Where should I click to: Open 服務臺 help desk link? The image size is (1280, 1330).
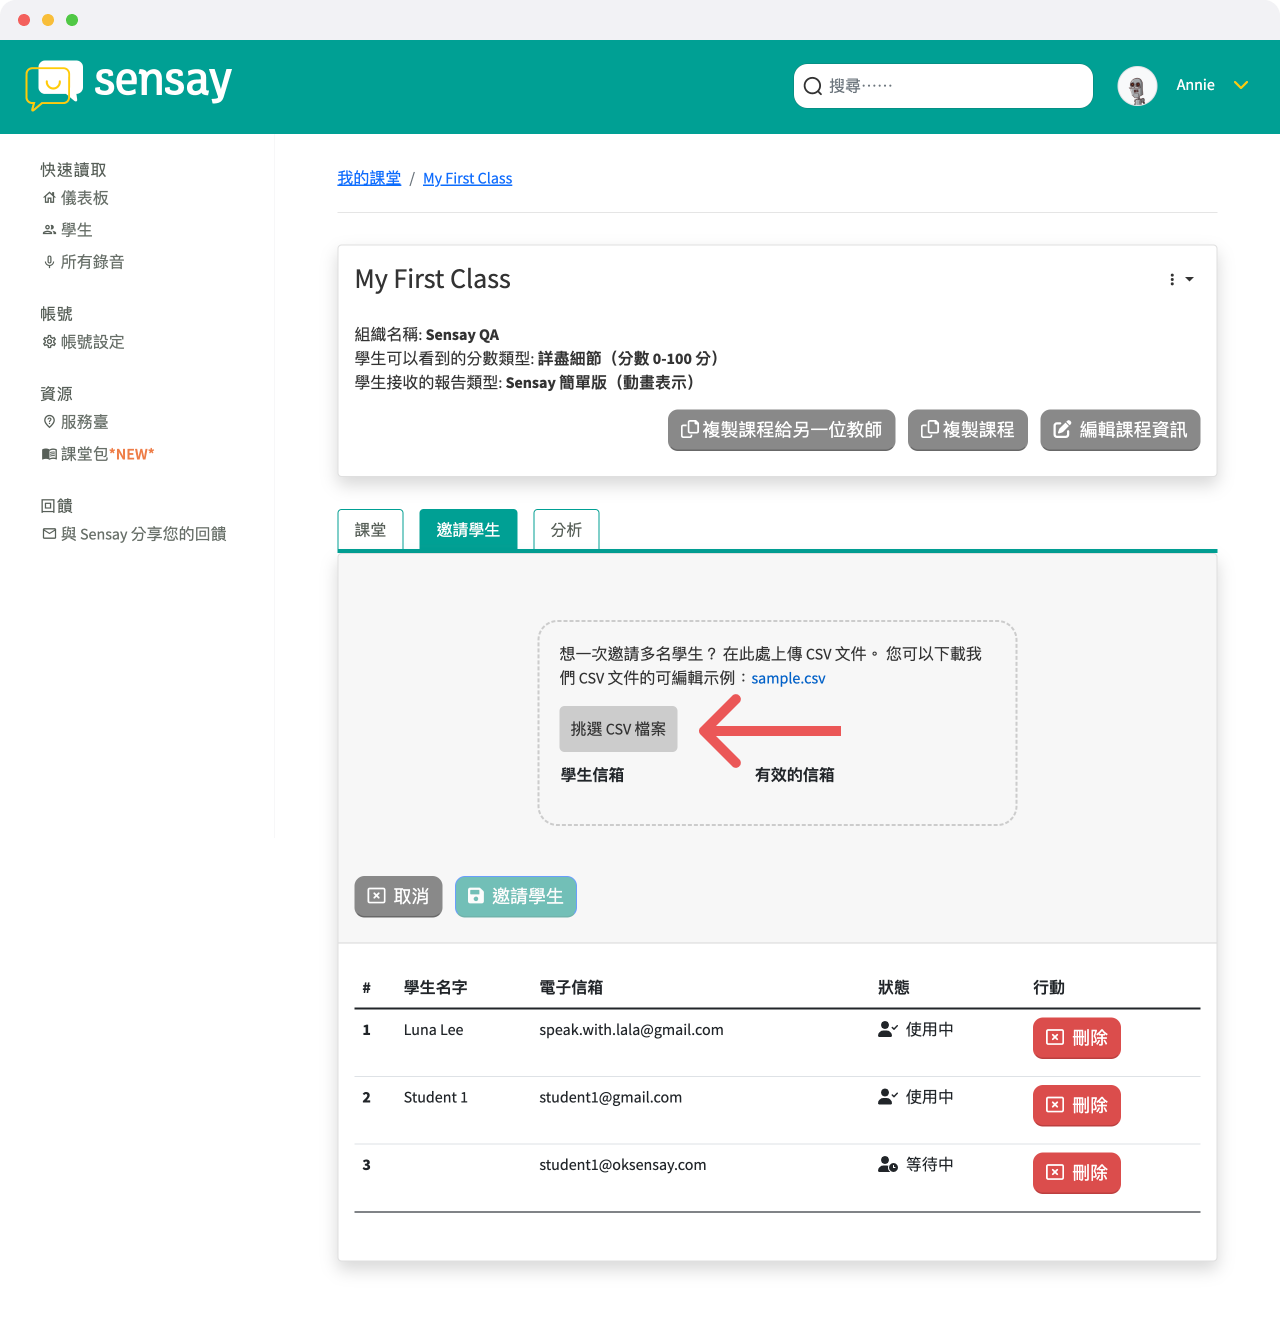(85, 422)
